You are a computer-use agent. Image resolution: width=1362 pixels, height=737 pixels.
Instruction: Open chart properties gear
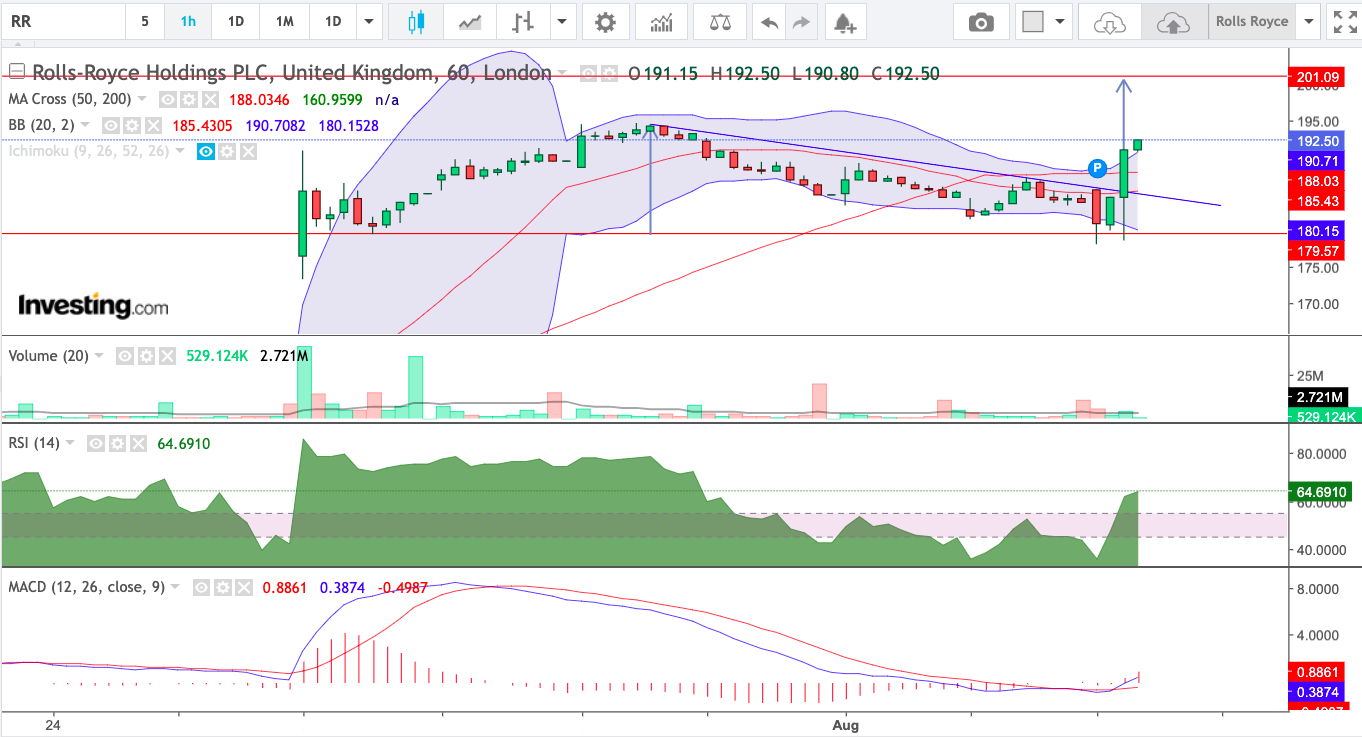605,21
